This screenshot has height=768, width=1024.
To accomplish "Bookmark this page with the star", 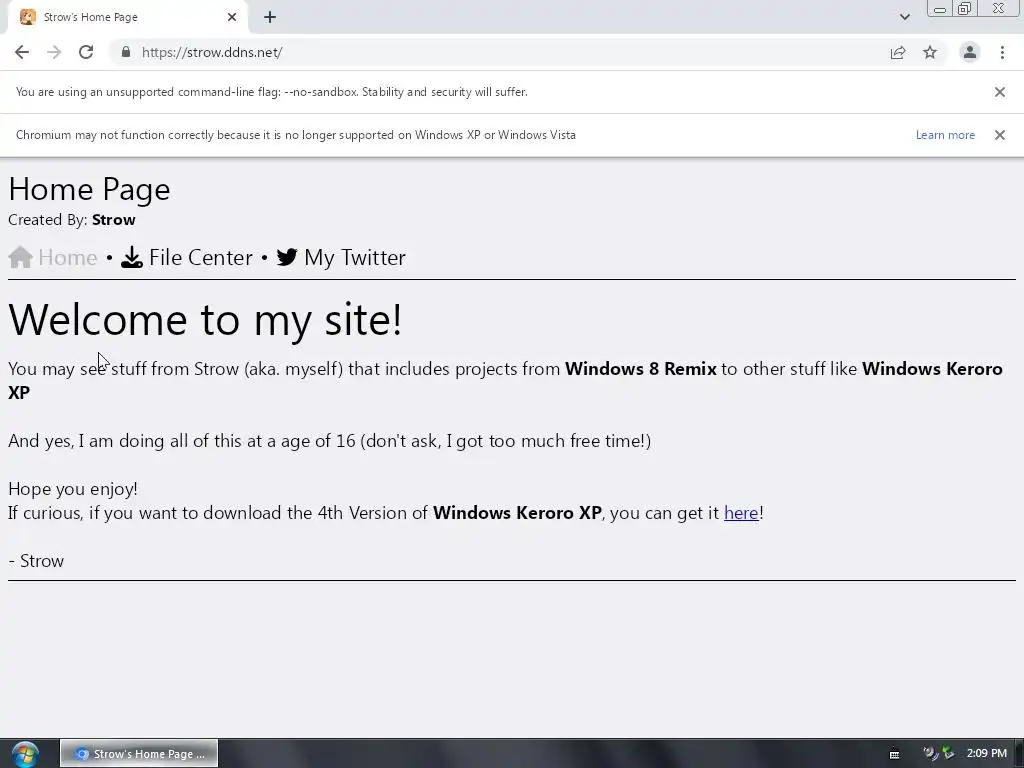I will [930, 52].
